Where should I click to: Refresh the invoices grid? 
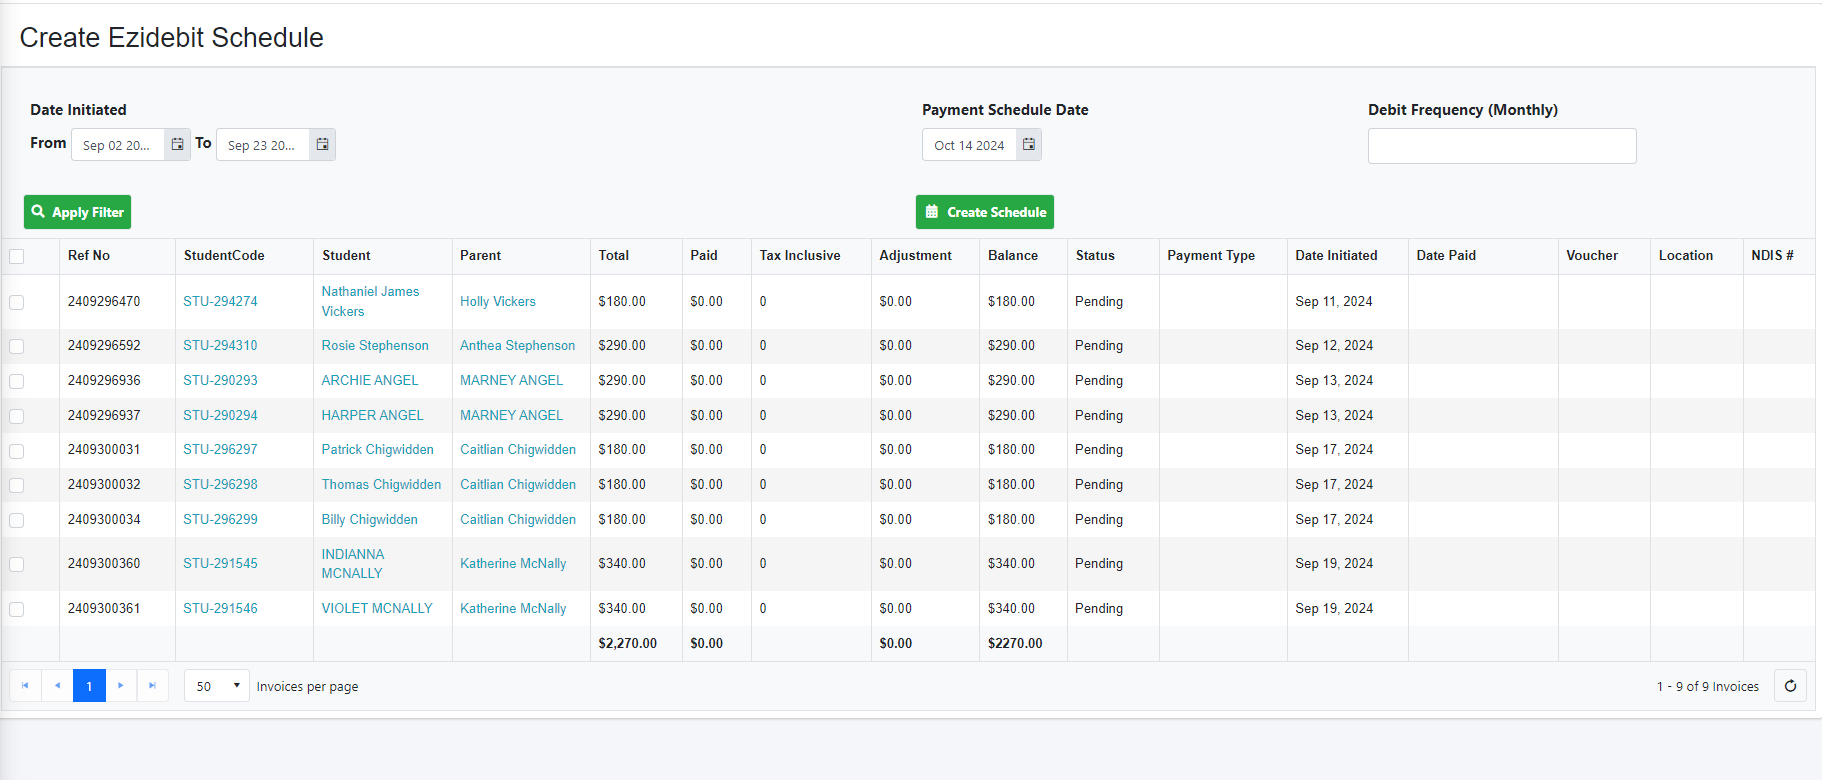click(1790, 686)
